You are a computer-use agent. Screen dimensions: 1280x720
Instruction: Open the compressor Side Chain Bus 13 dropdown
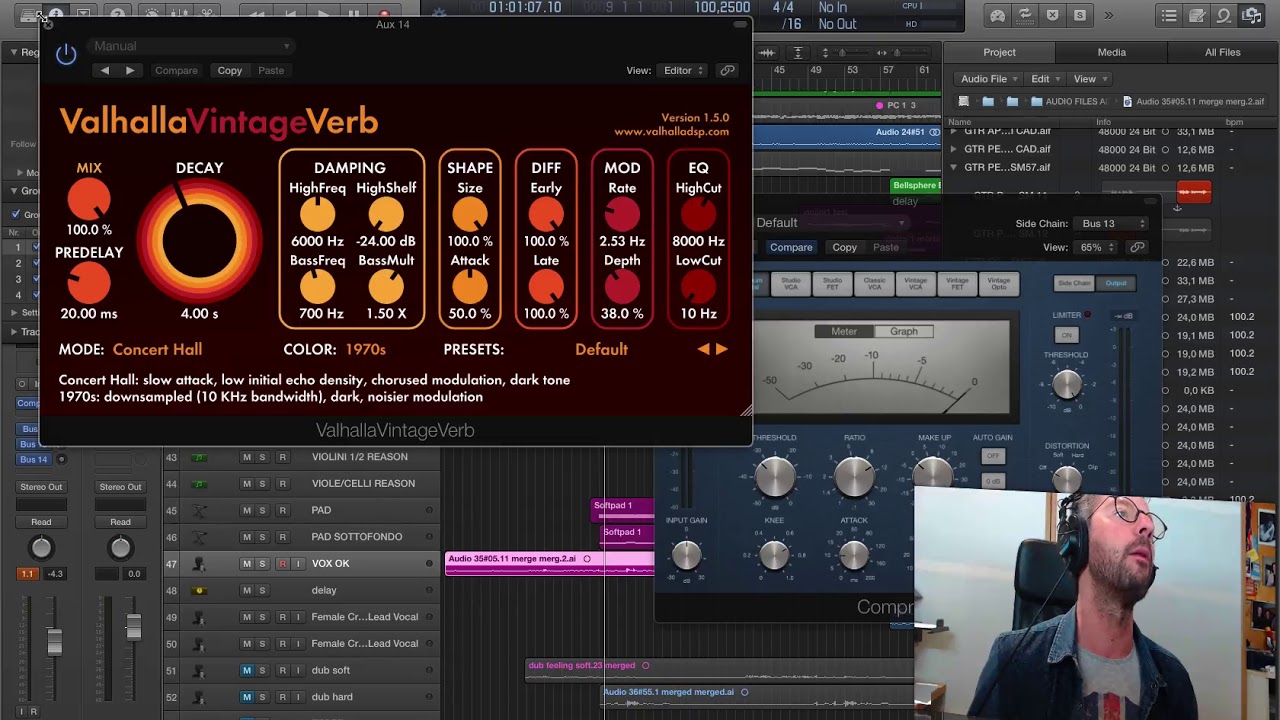1113,224
